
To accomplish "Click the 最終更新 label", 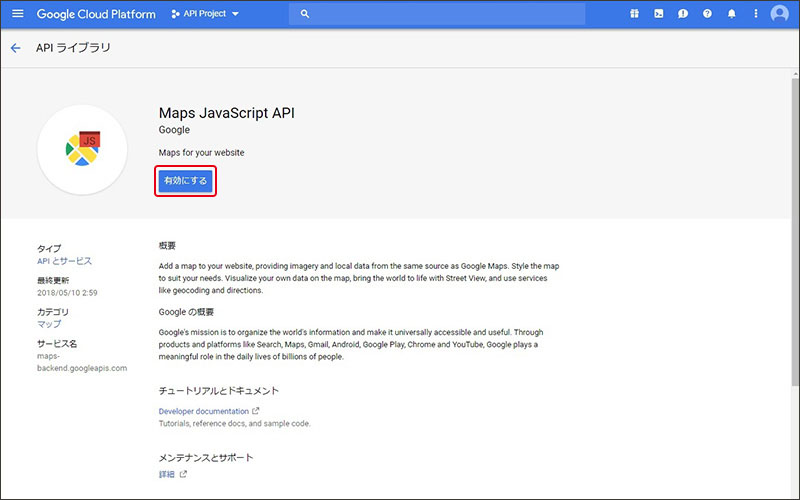I will [x=53, y=280].
